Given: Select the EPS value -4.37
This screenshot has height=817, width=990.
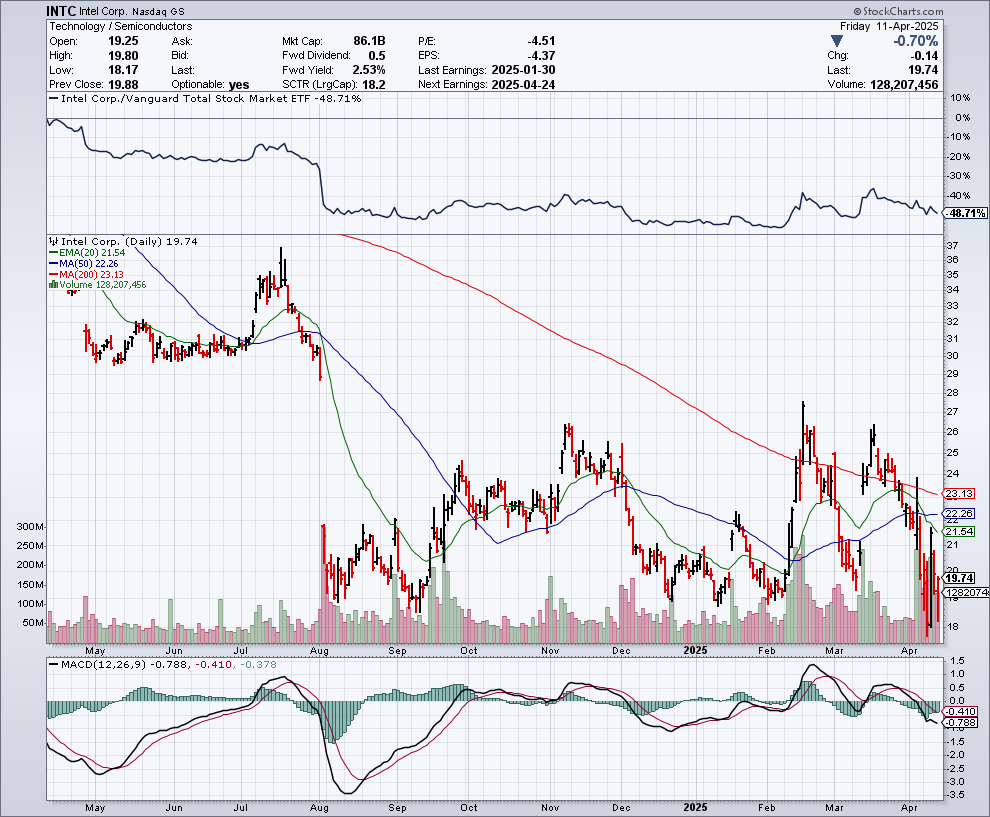Looking at the screenshot, I should [541, 56].
